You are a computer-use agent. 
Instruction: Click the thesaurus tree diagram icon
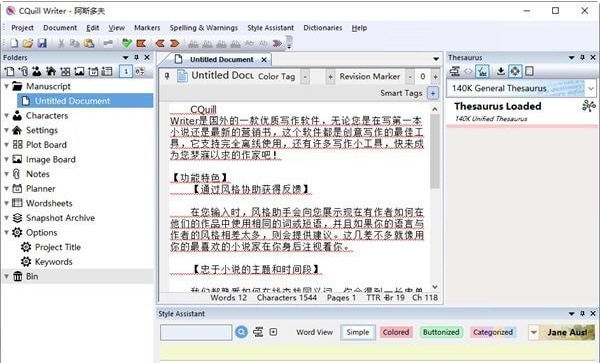click(x=588, y=105)
